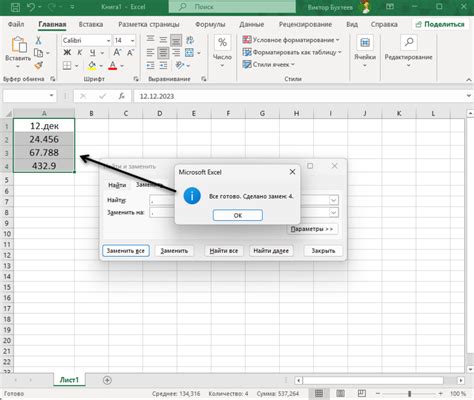
Task: Switch to the Формулы ribbon tab
Action: (x=210, y=24)
